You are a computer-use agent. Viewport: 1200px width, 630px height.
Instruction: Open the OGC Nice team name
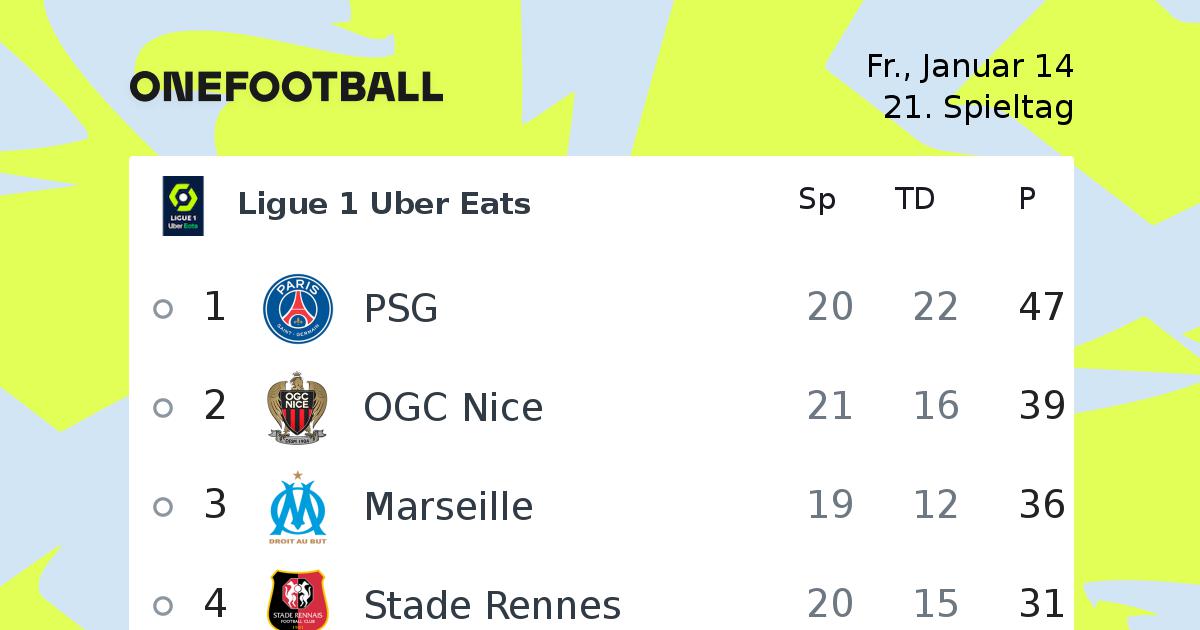pos(453,407)
